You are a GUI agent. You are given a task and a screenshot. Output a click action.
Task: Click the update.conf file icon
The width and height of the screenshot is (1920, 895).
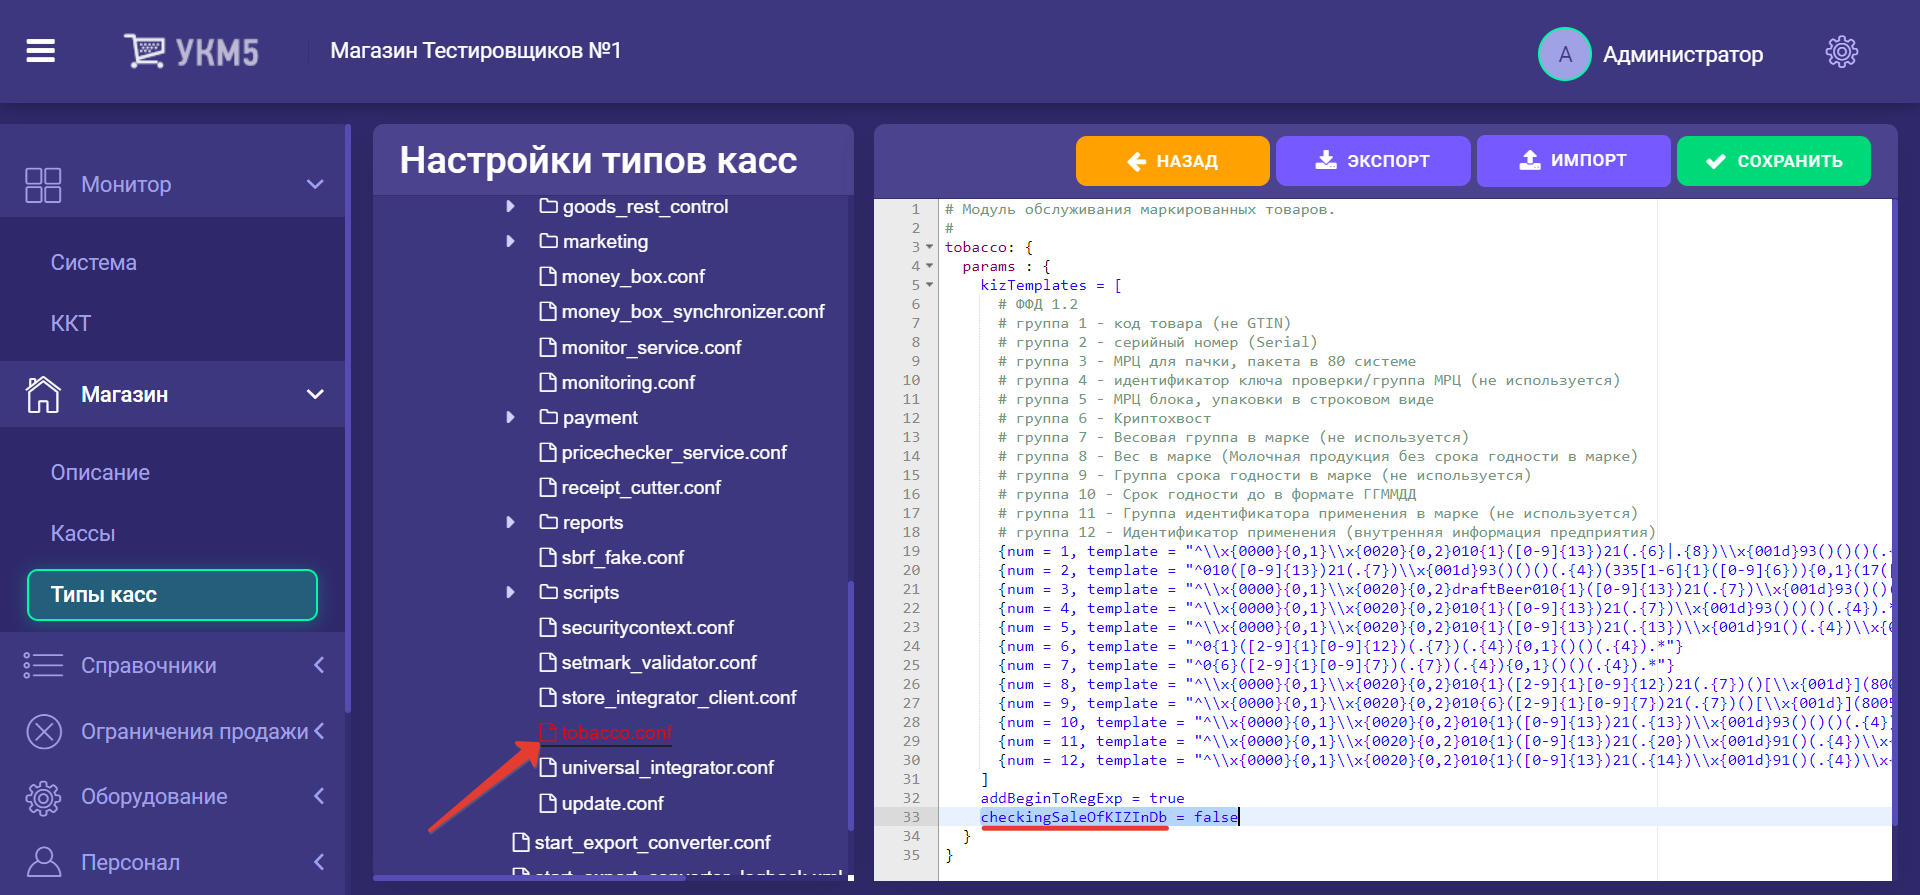pos(547,803)
